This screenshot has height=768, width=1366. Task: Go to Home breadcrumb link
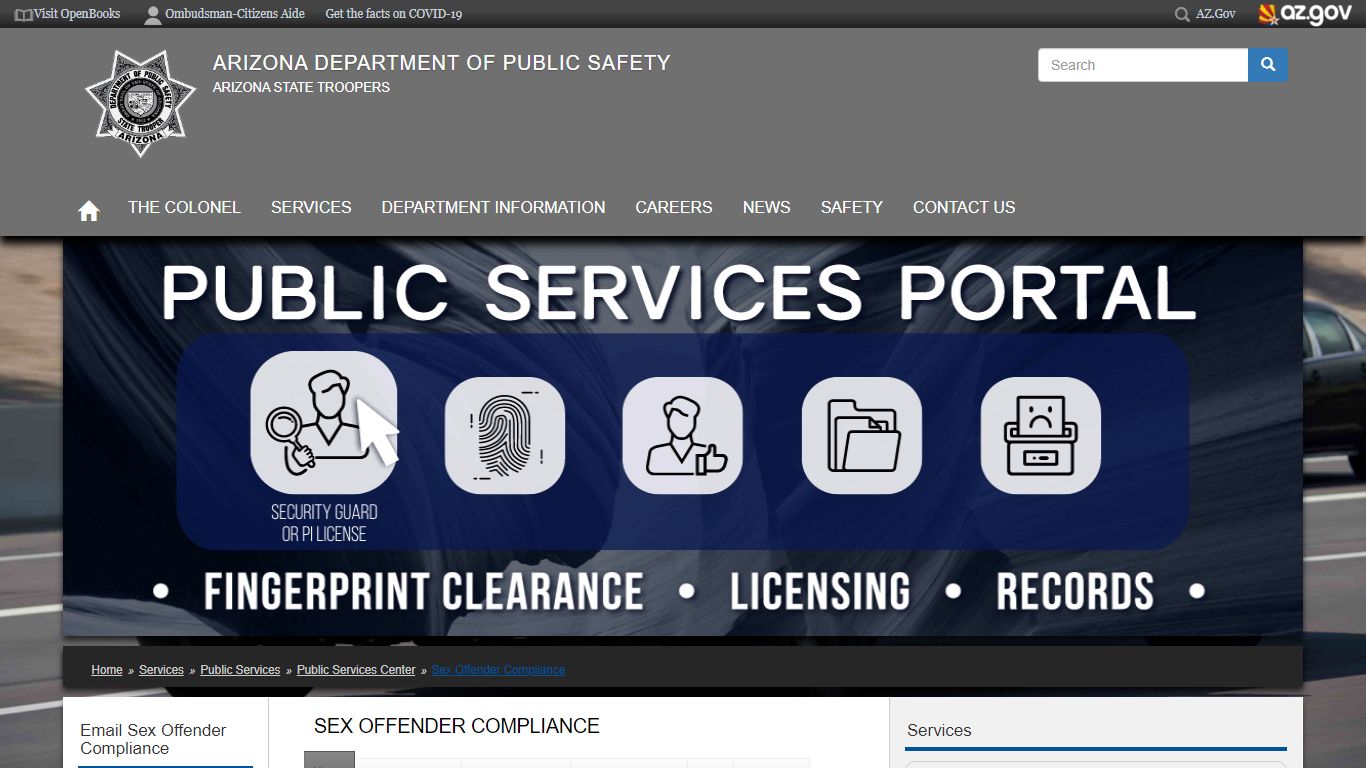pyautogui.click(x=107, y=670)
